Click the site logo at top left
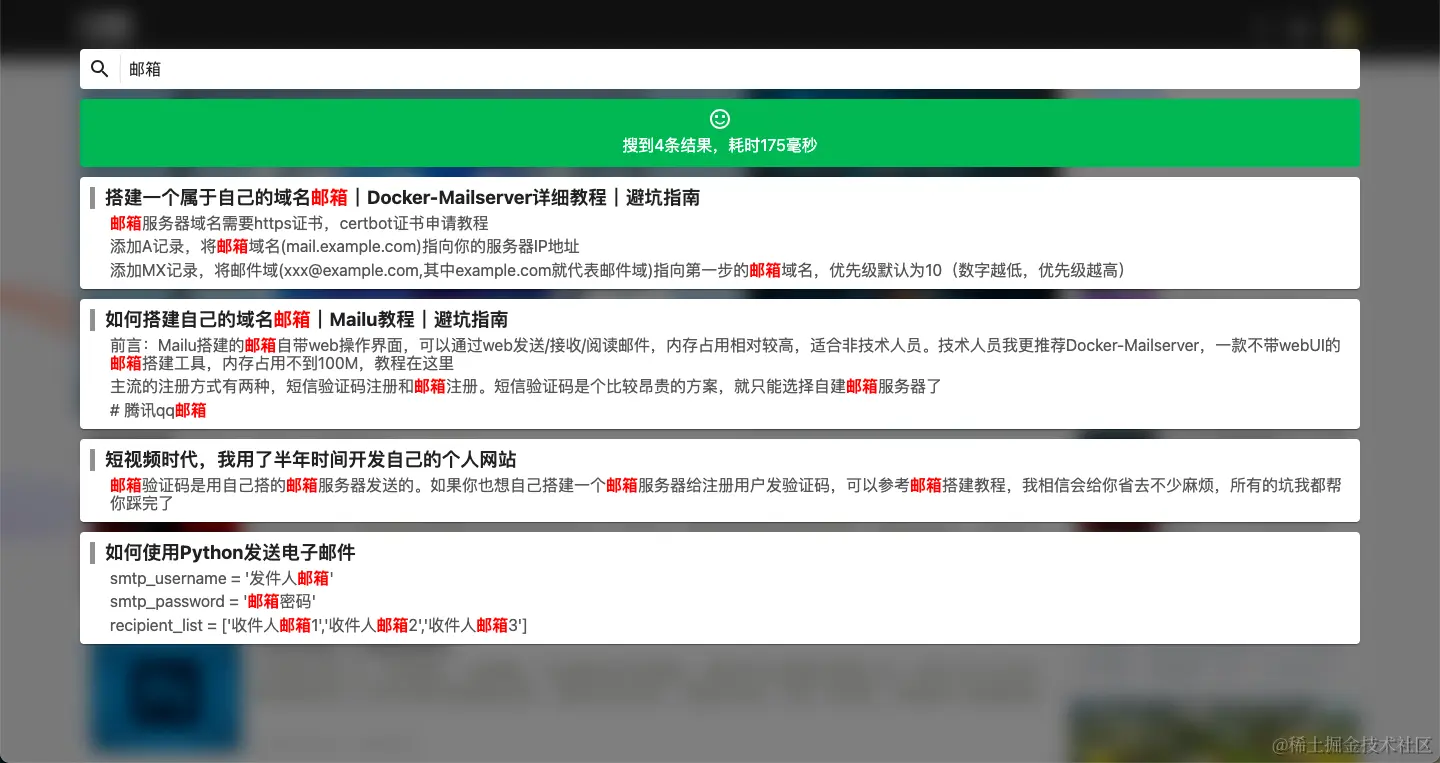 pos(107,24)
